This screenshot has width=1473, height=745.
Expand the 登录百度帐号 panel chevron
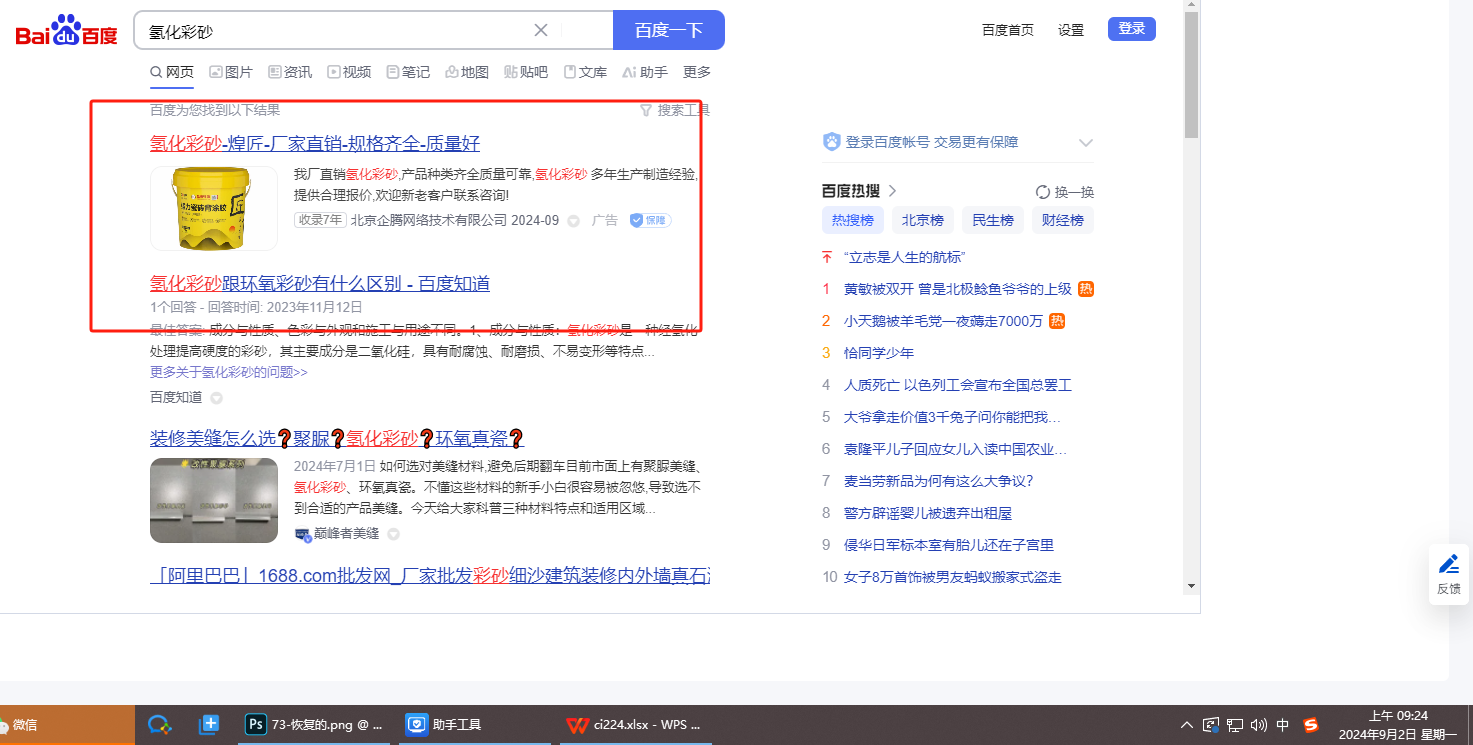(1086, 142)
